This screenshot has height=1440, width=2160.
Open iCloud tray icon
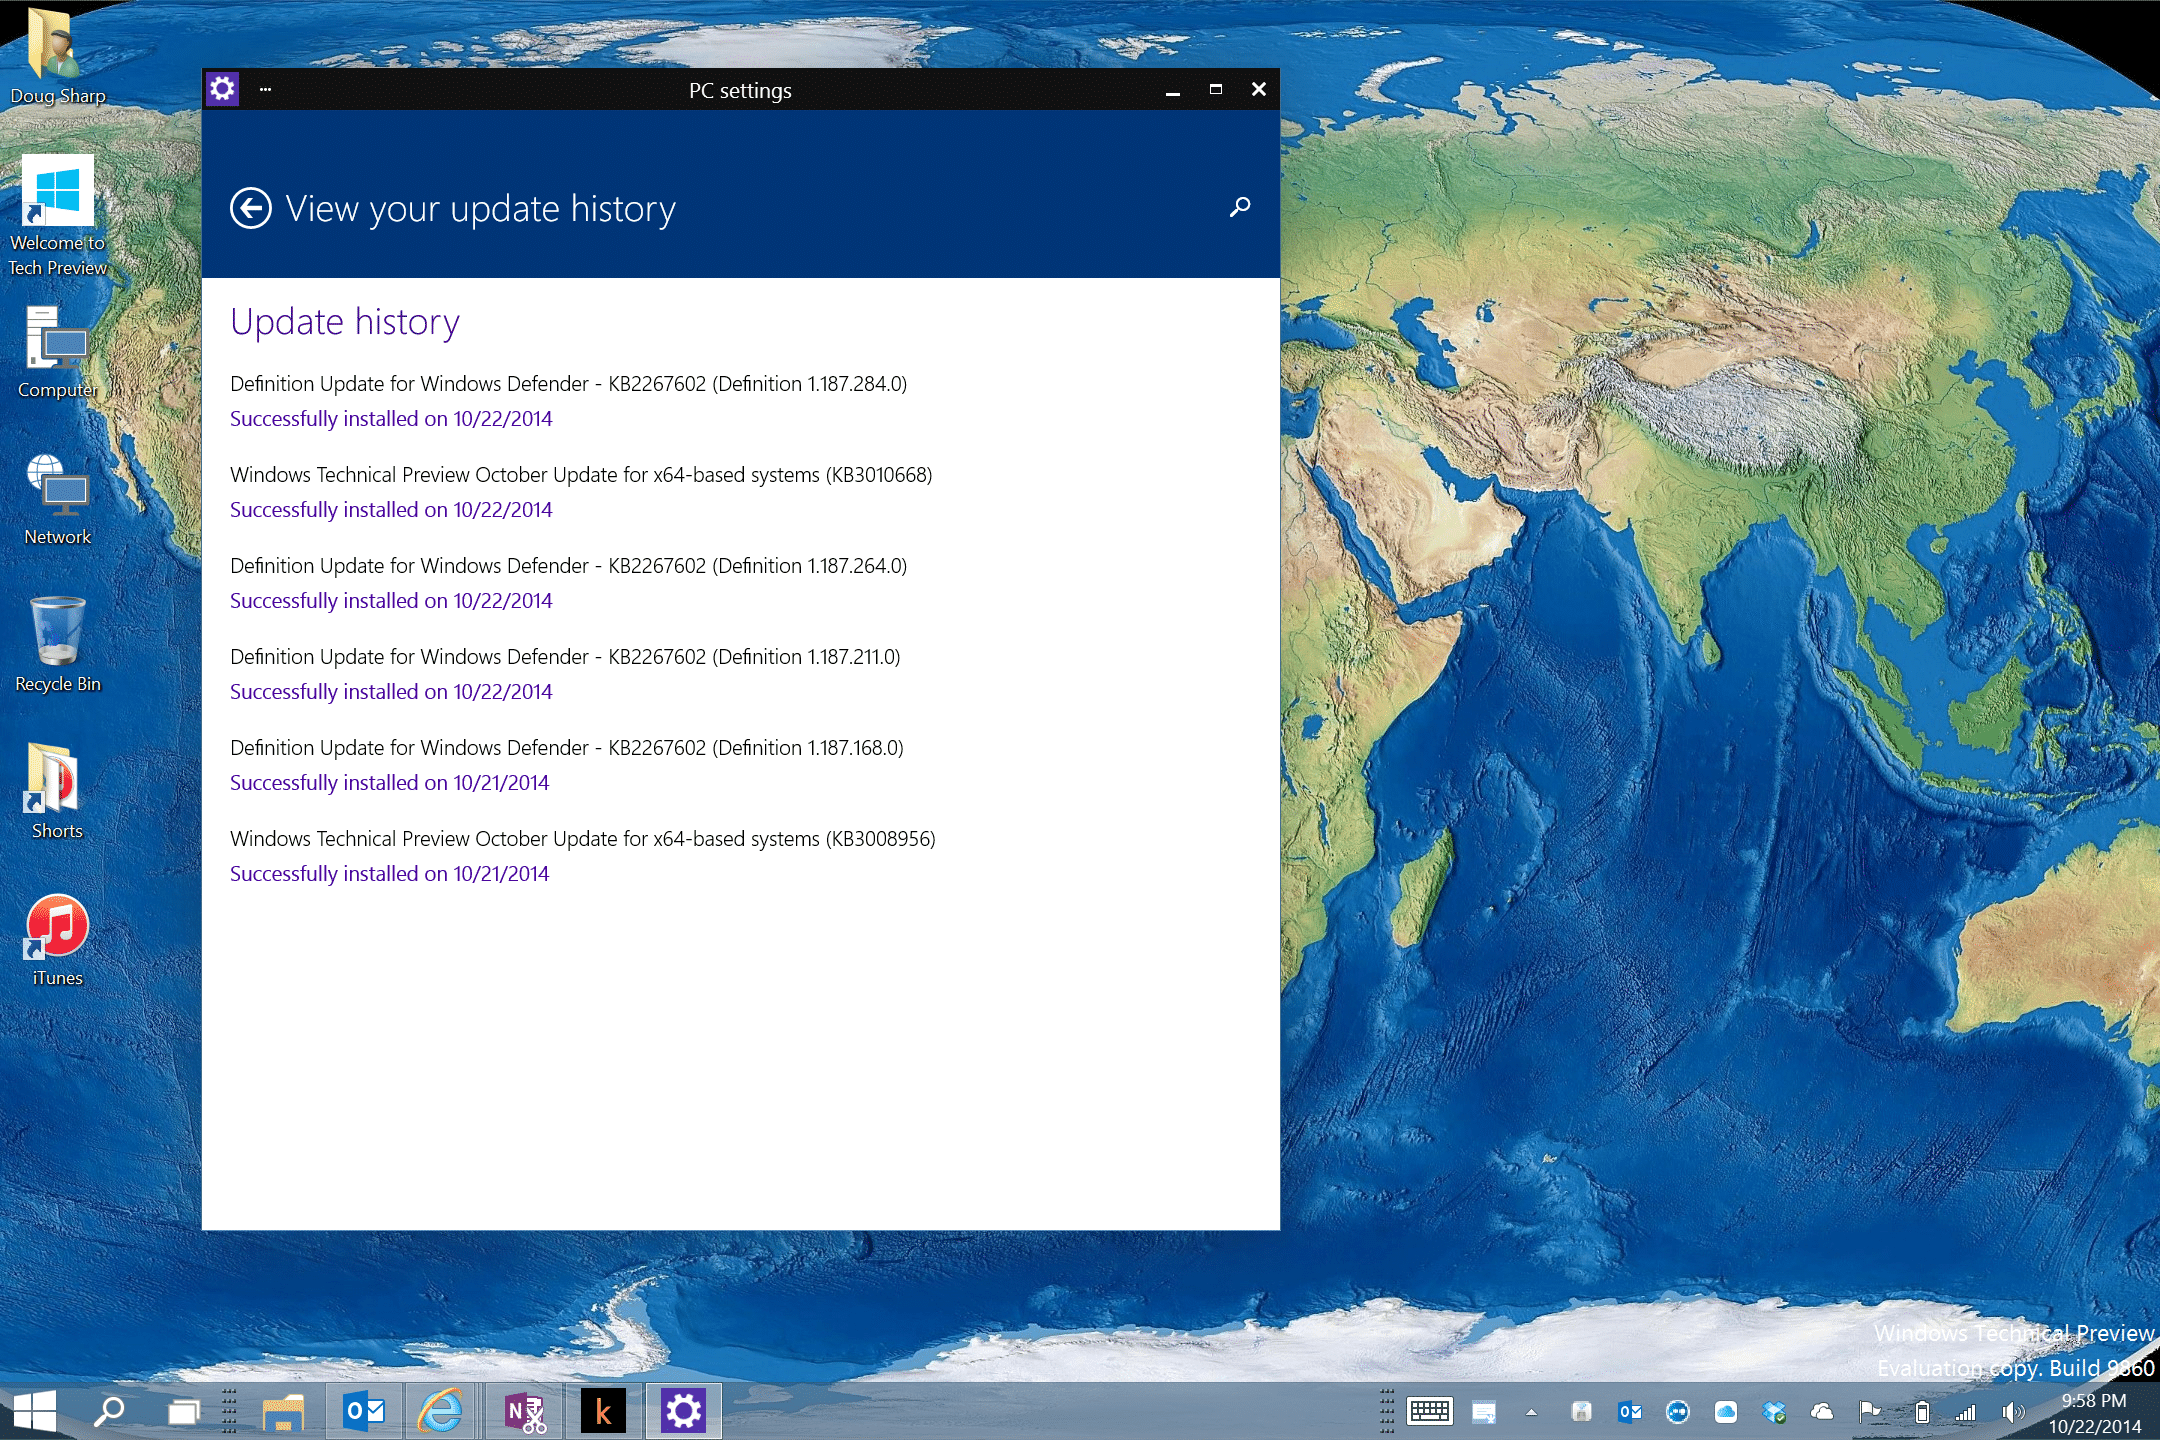click(1726, 1412)
